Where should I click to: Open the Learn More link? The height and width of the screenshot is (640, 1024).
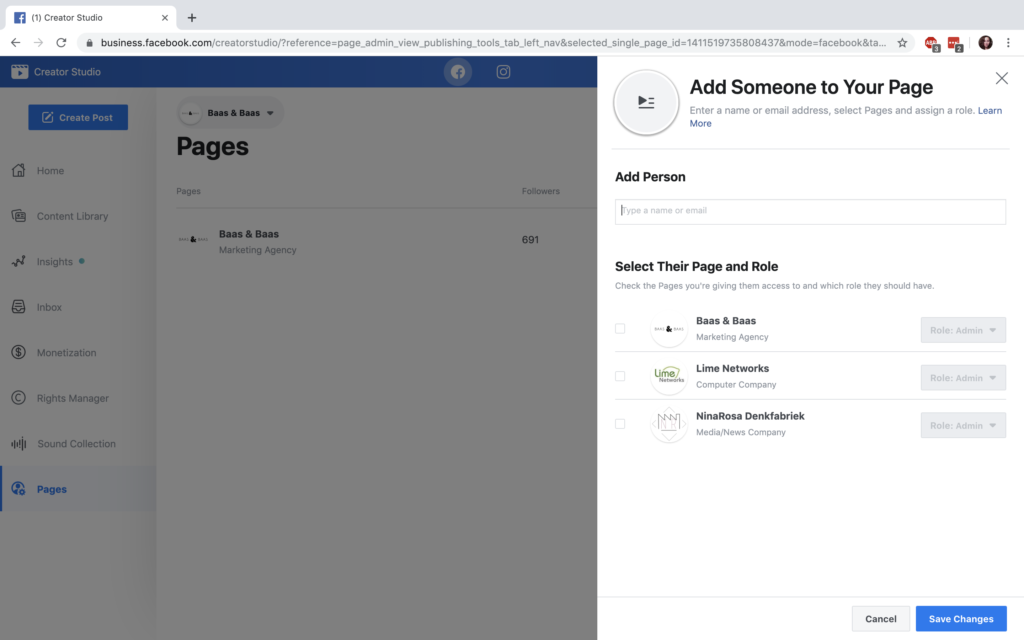pyautogui.click(x=989, y=110)
